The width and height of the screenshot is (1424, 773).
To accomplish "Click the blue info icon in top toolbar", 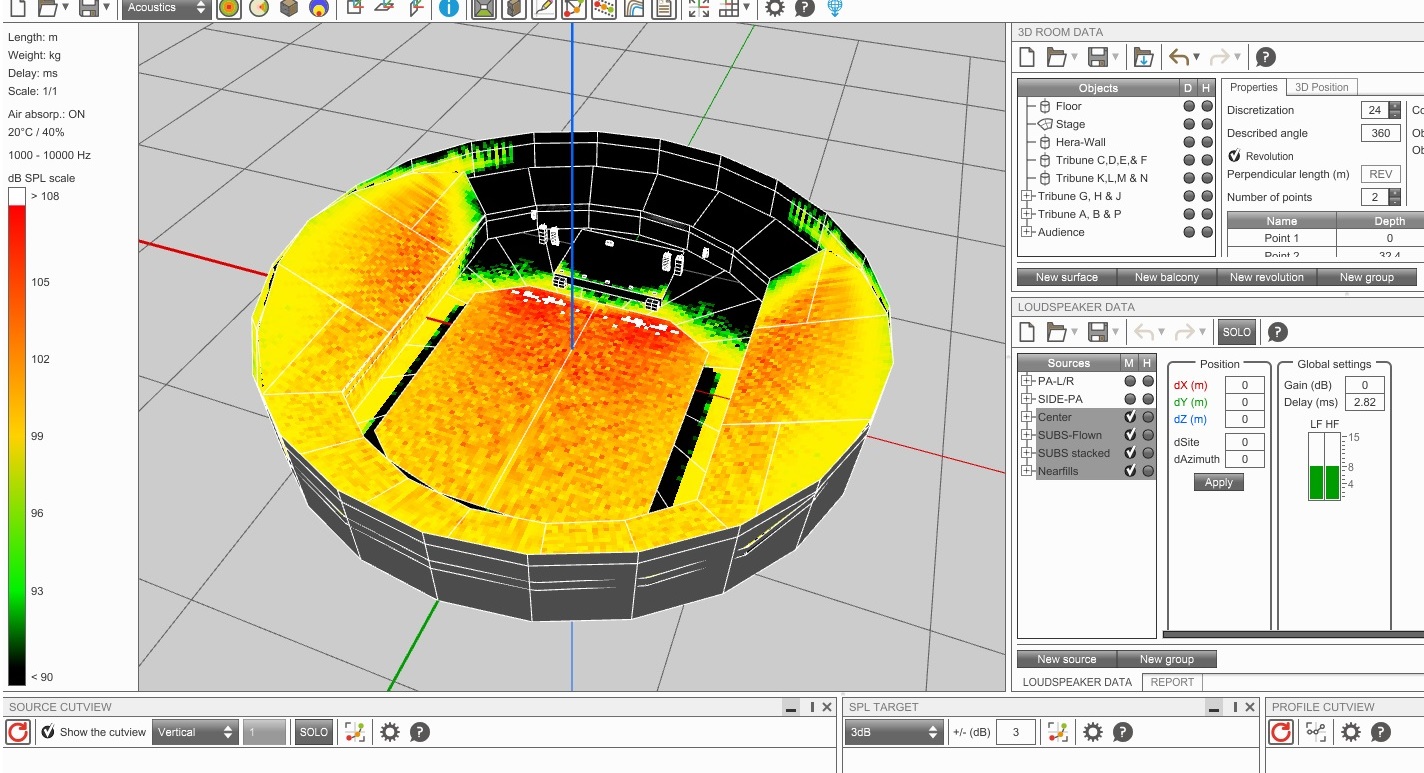I will tap(448, 8).
